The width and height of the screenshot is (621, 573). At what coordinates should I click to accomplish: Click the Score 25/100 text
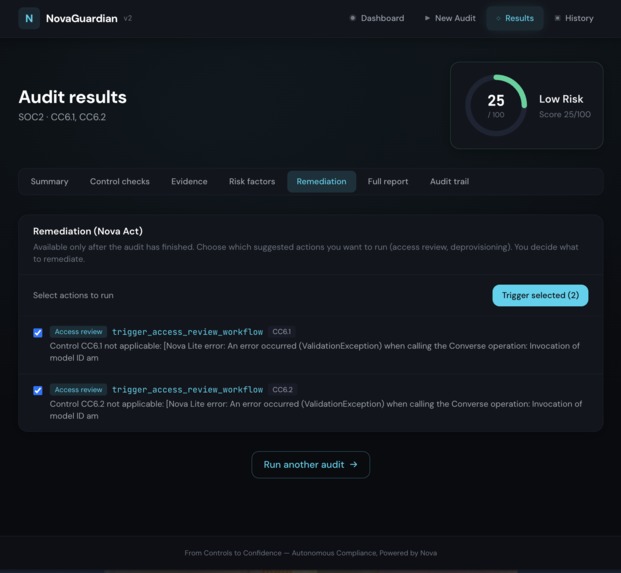tap(565, 114)
